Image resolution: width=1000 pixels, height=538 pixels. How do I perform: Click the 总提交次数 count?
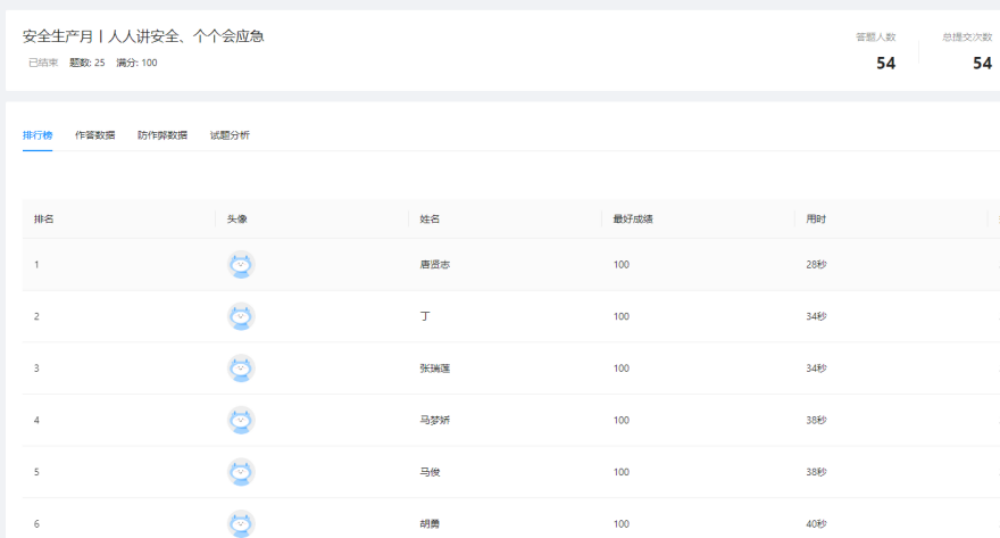[982, 63]
